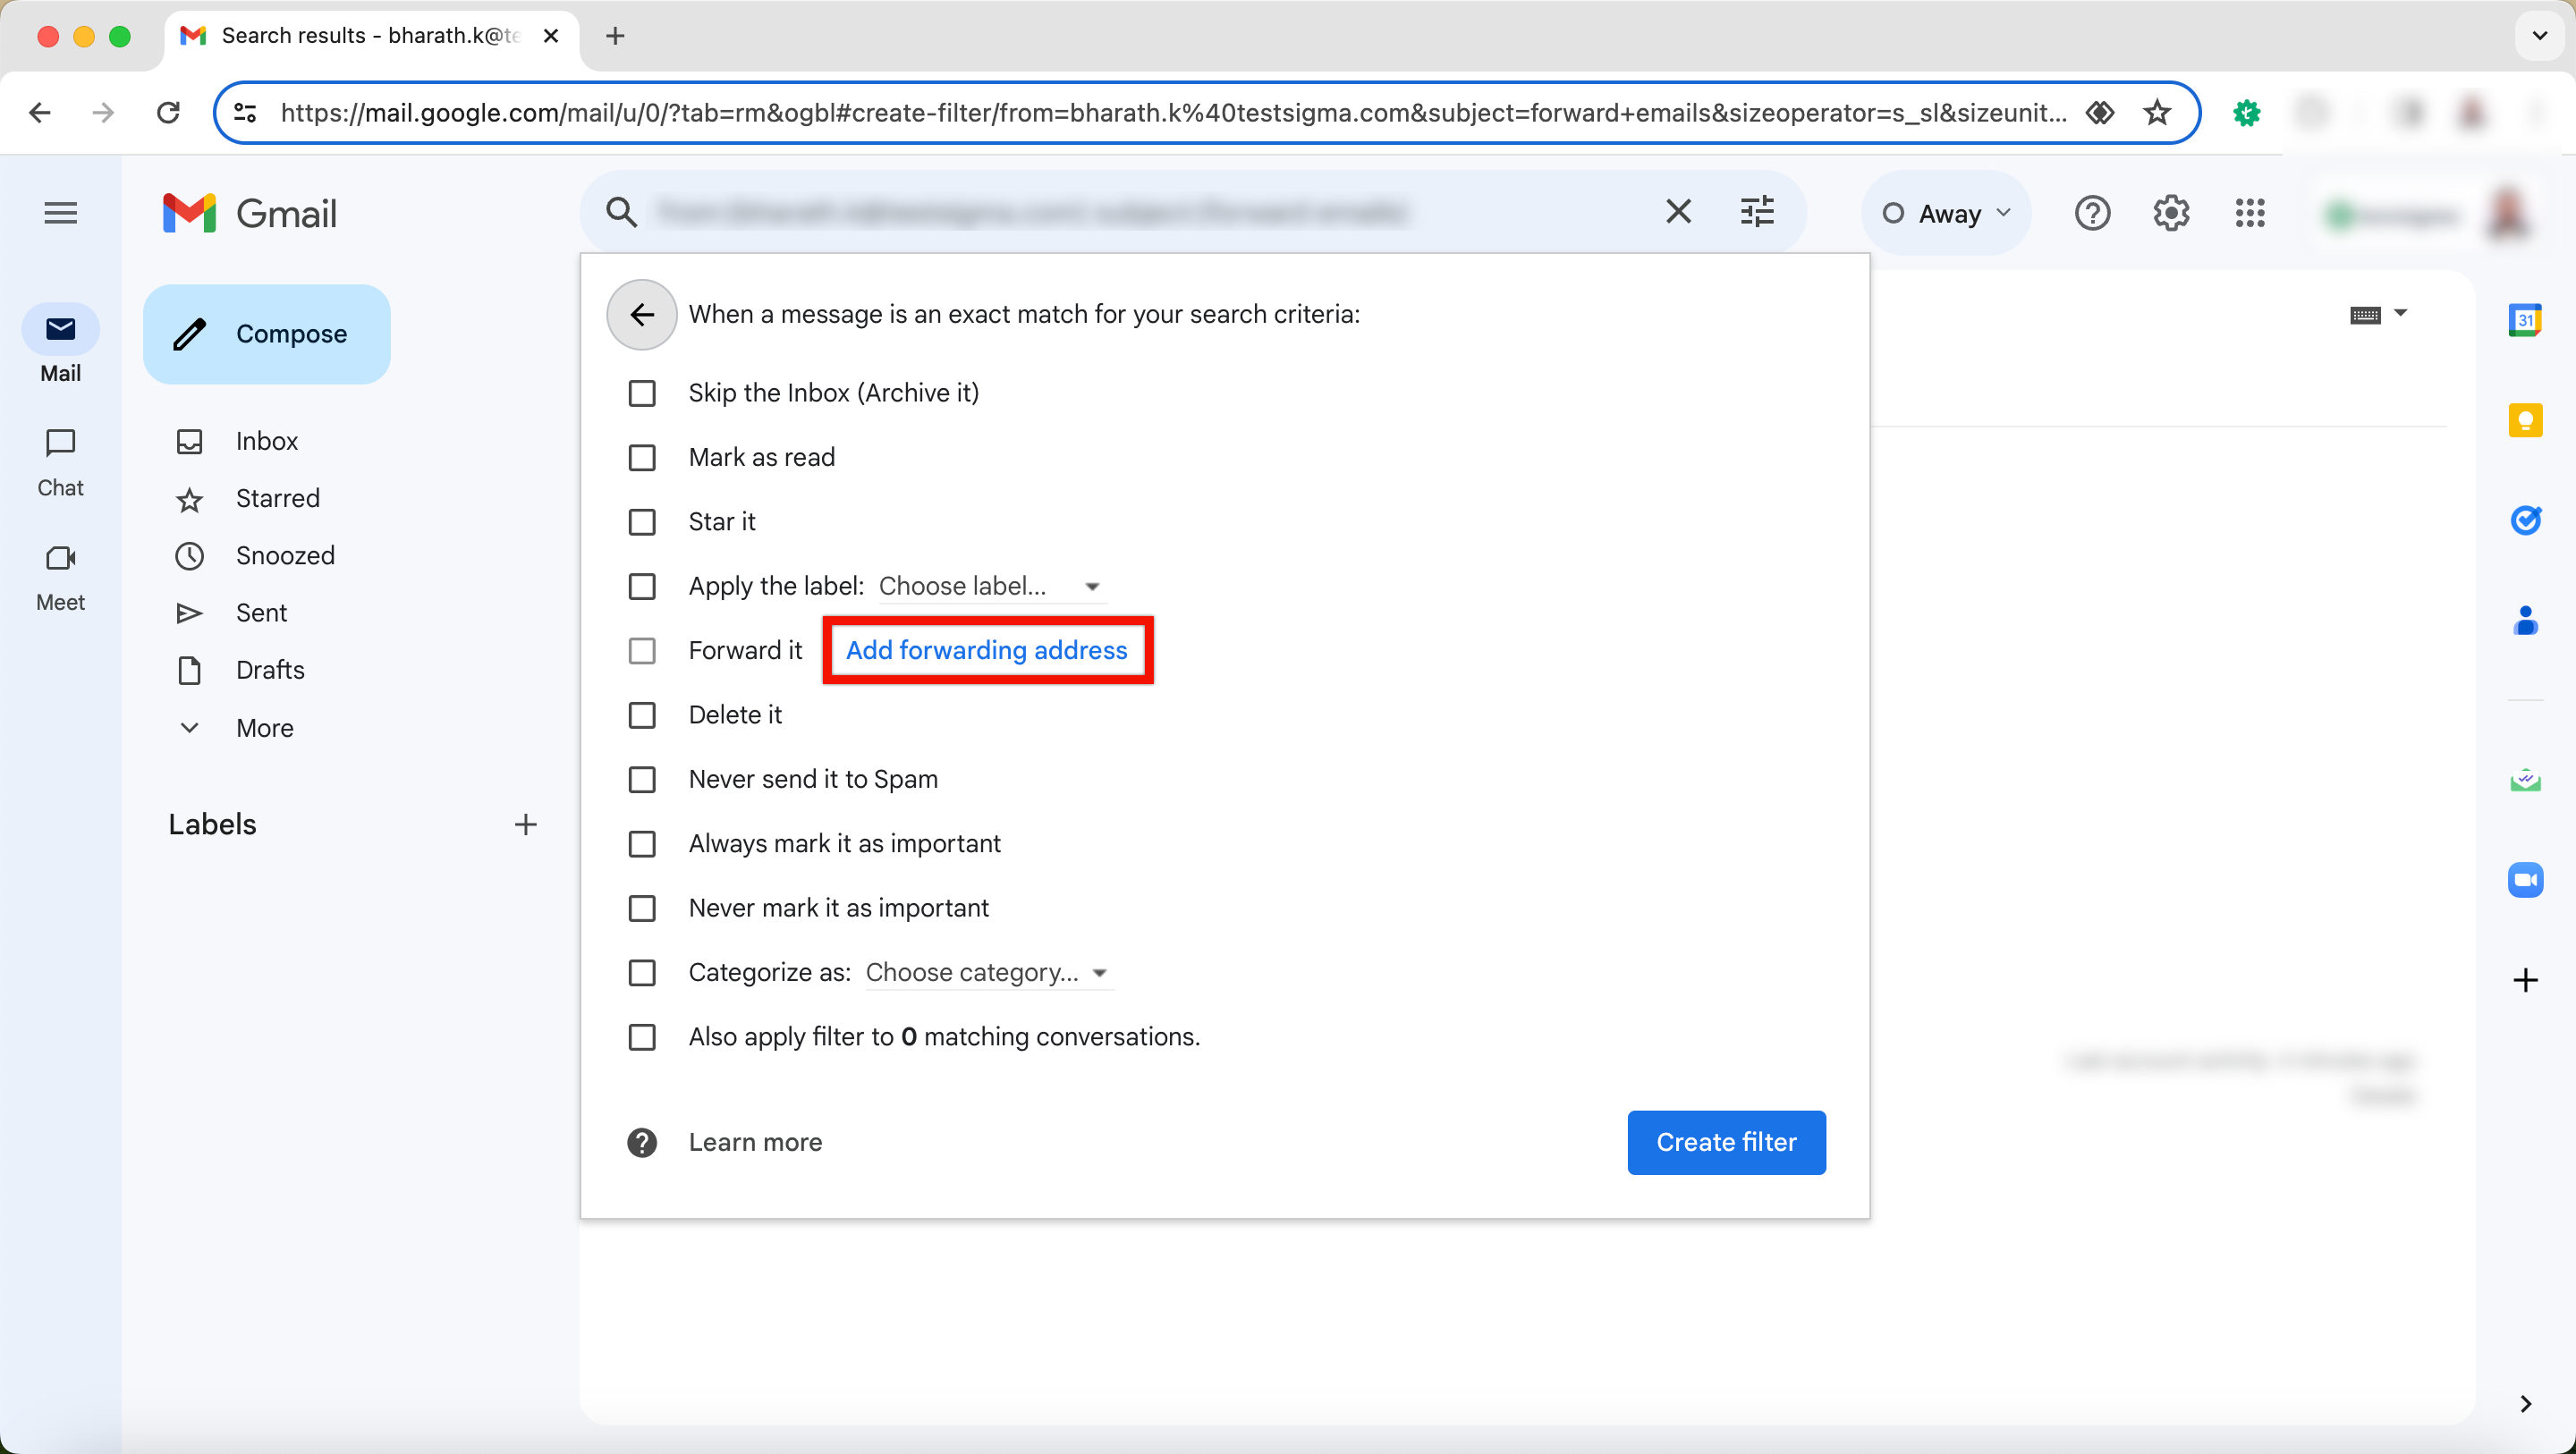Toggle Also apply filter to matching conversations
Screen dimensions: 2576x1454
pyautogui.click(x=642, y=1036)
